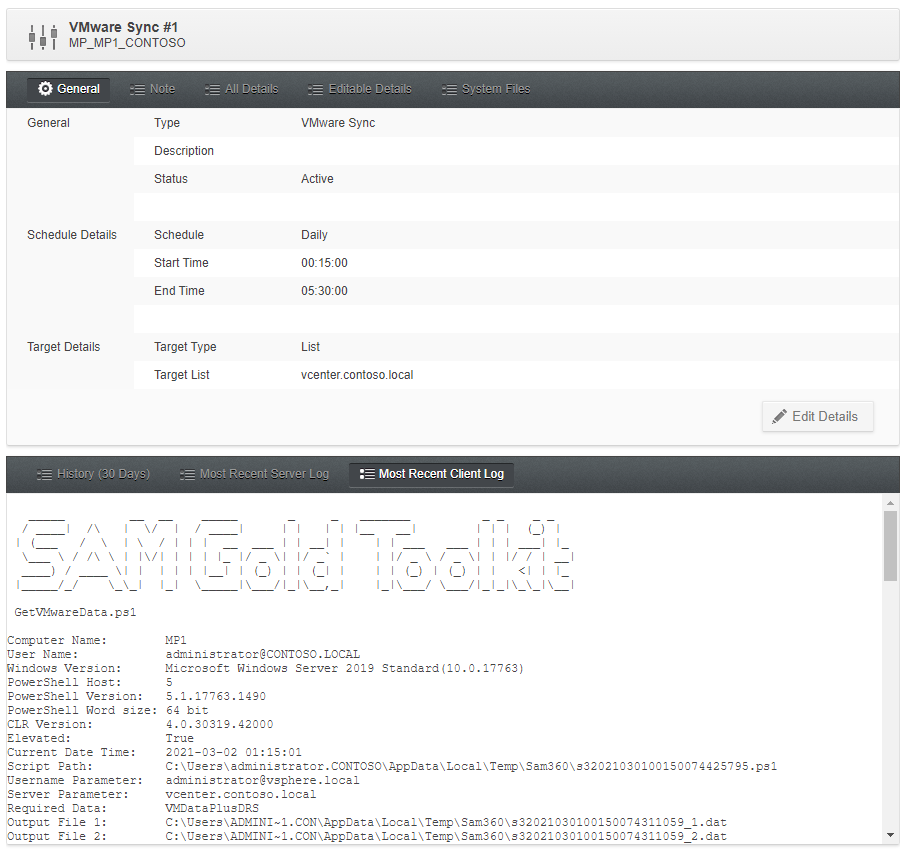Image resolution: width=906 pixels, height=856 pixels.
Task: Click the Status value Active
Action: click(x=317, y=179)
